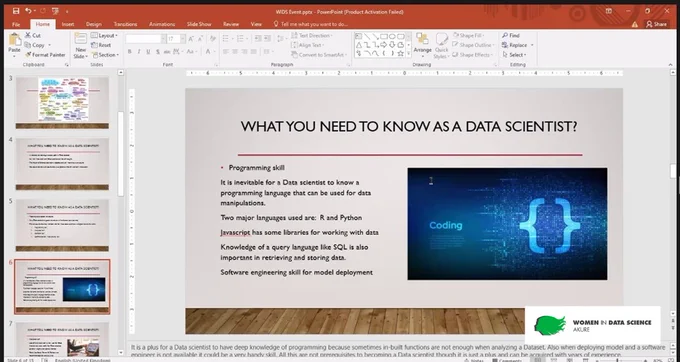Open the Section dropdown
The width and height of the screenshot is (680, 362).
(105, 55)
